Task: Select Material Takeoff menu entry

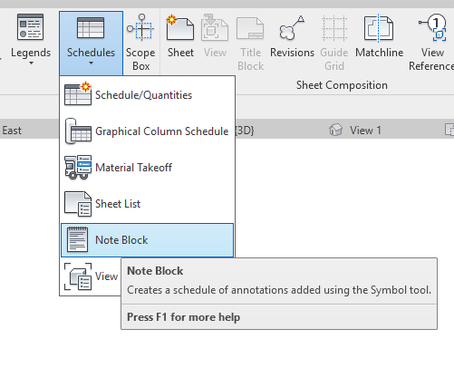Action: point(147,167)
